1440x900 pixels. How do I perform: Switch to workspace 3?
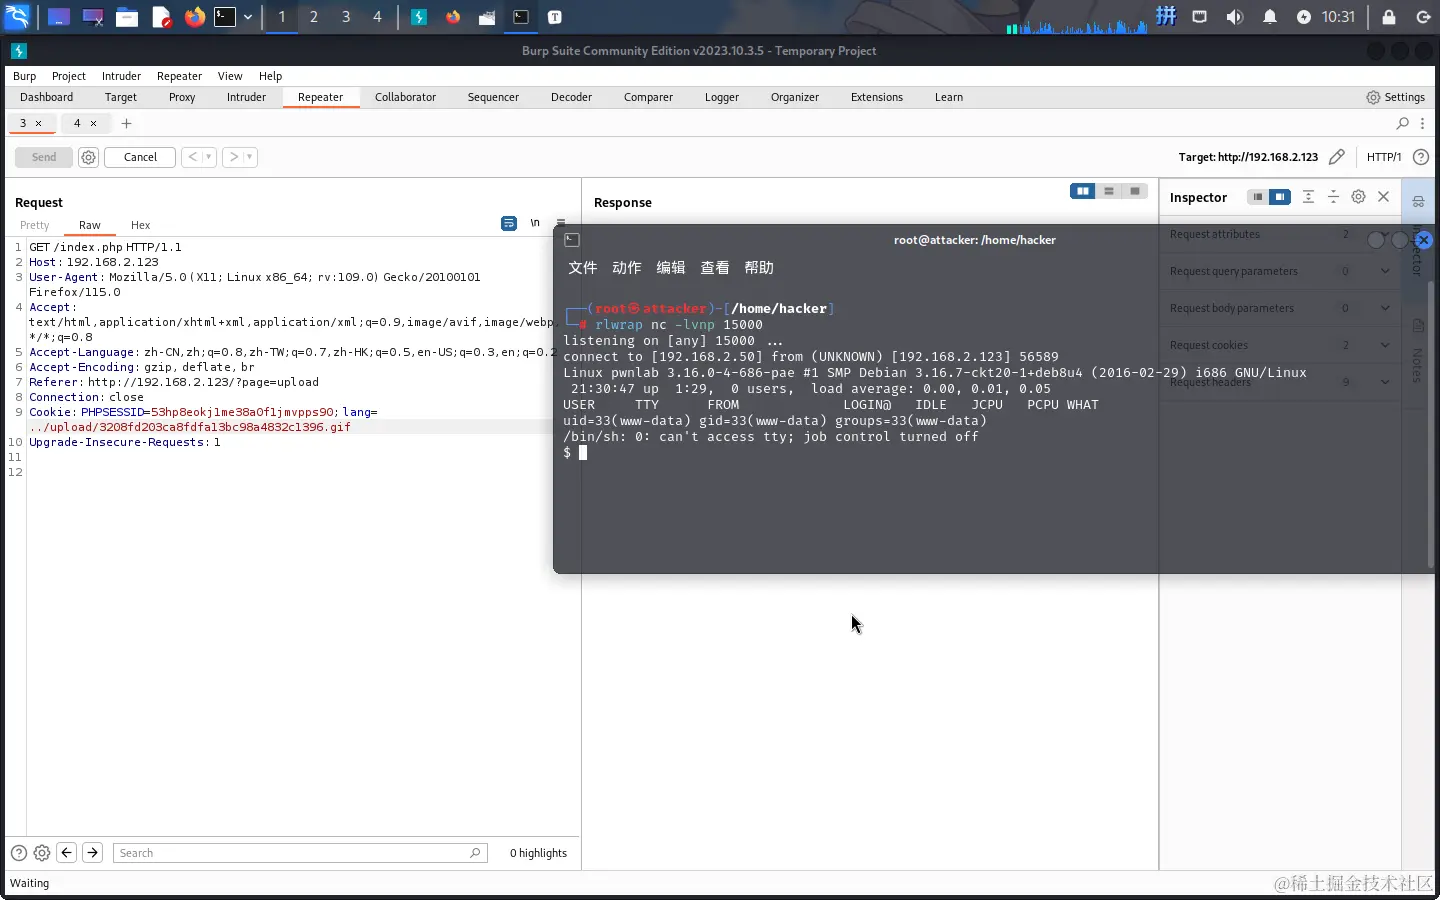pos(346,17)
